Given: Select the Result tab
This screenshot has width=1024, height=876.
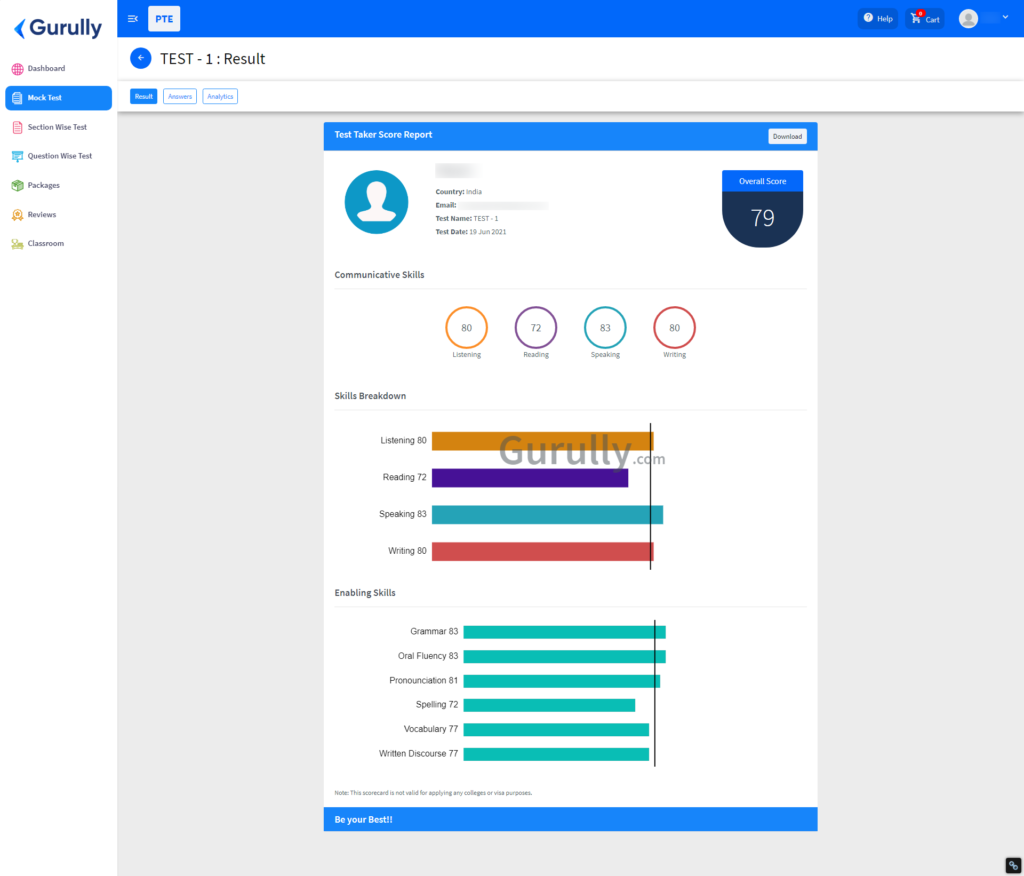Looking at the screenshot, I should (x=144, y=97).
